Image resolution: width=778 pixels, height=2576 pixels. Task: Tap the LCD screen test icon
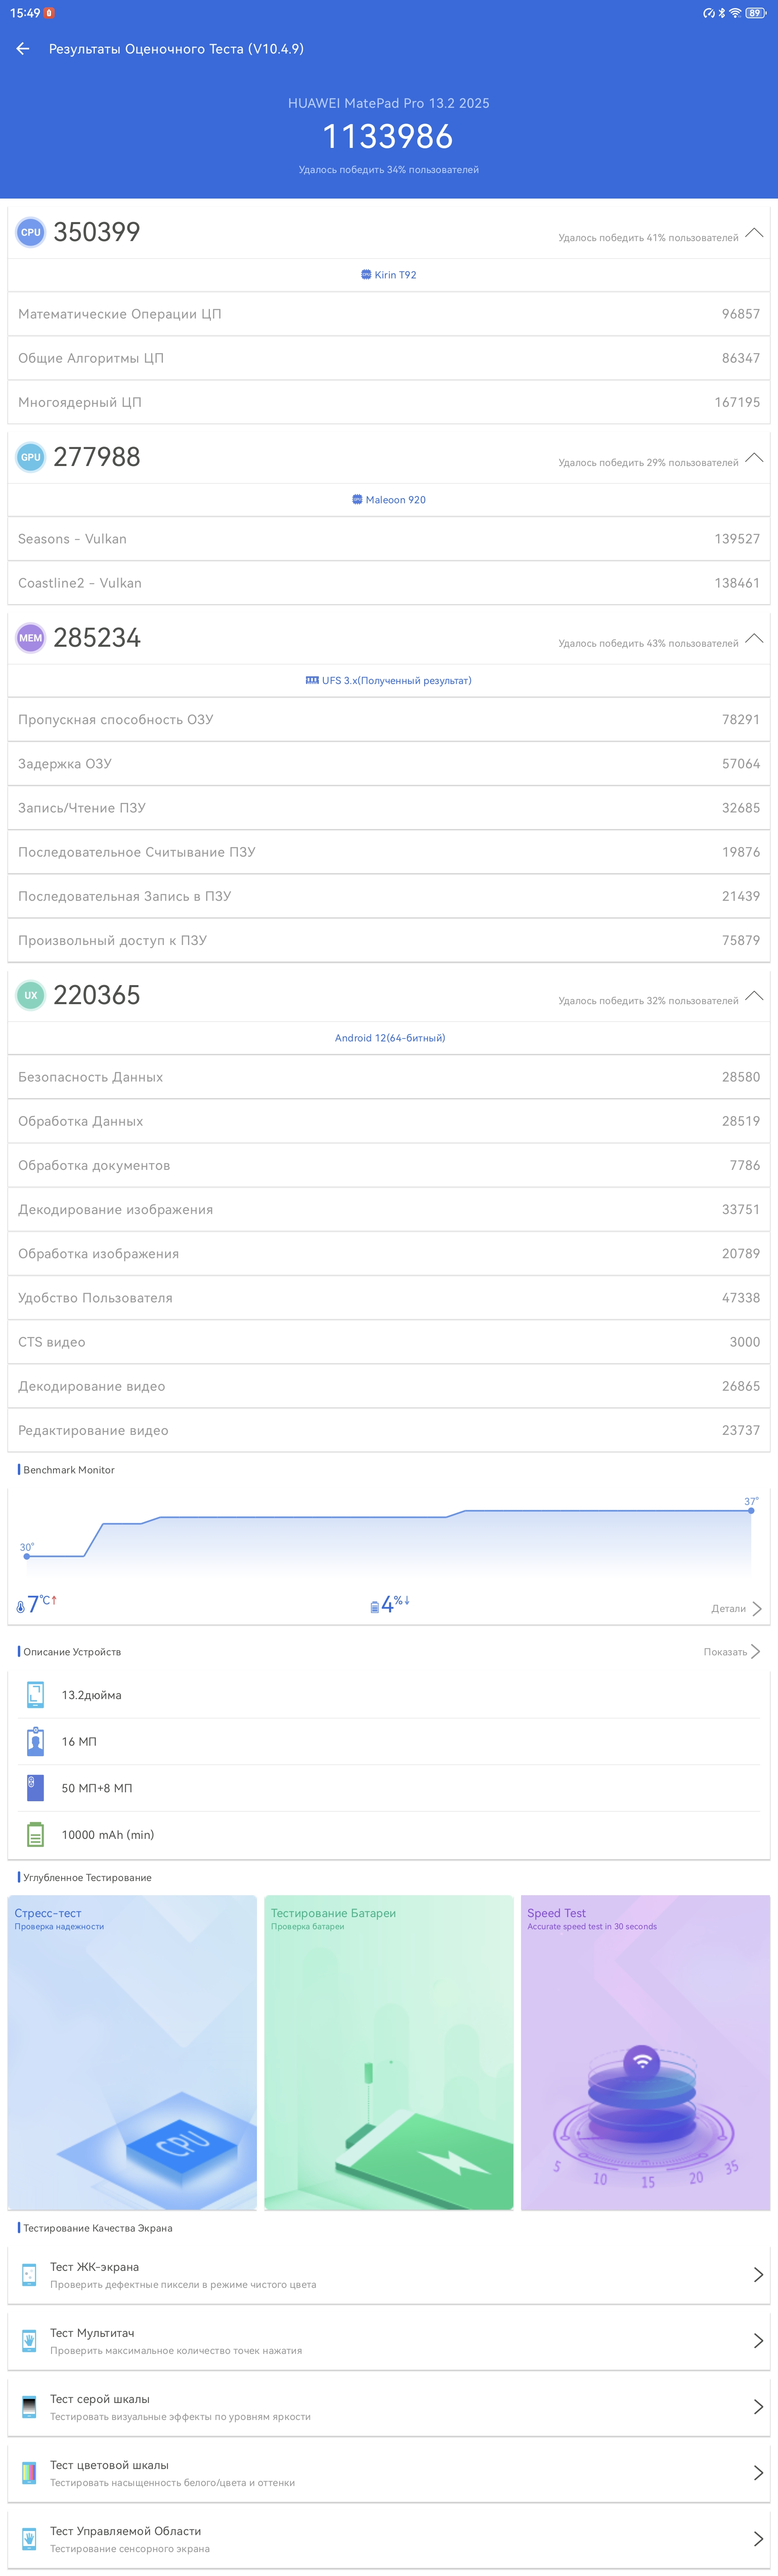point(29,2275)
